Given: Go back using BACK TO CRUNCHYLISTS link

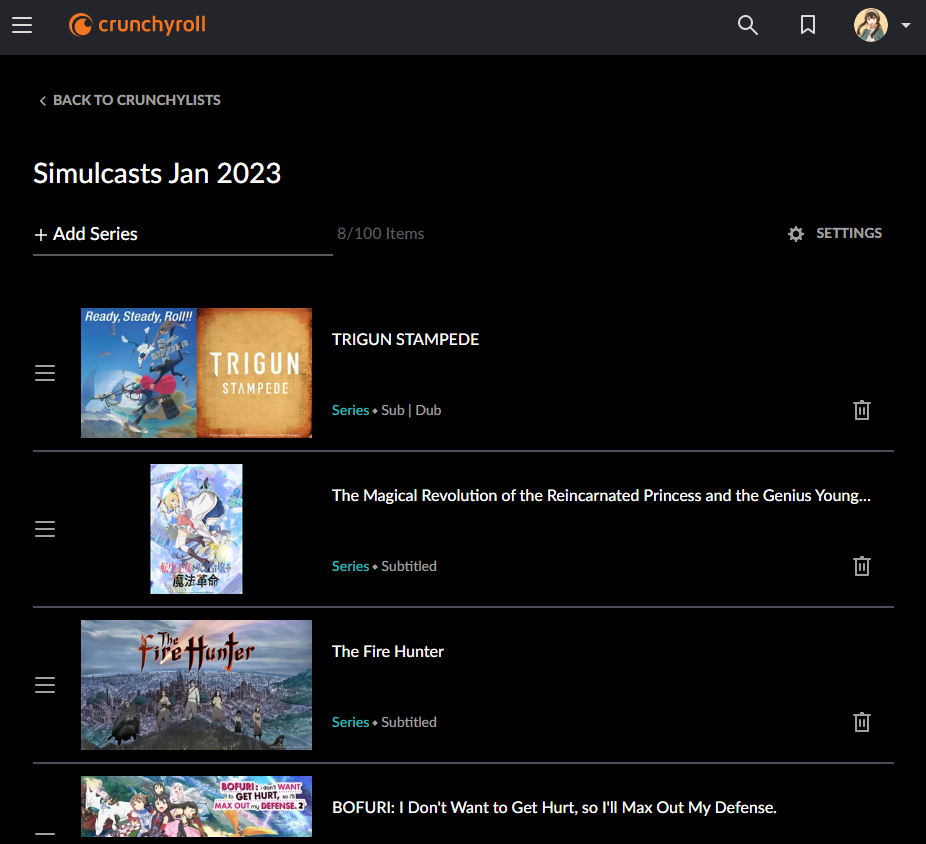Looking at the screenshot, I should (x=137, y=100).
